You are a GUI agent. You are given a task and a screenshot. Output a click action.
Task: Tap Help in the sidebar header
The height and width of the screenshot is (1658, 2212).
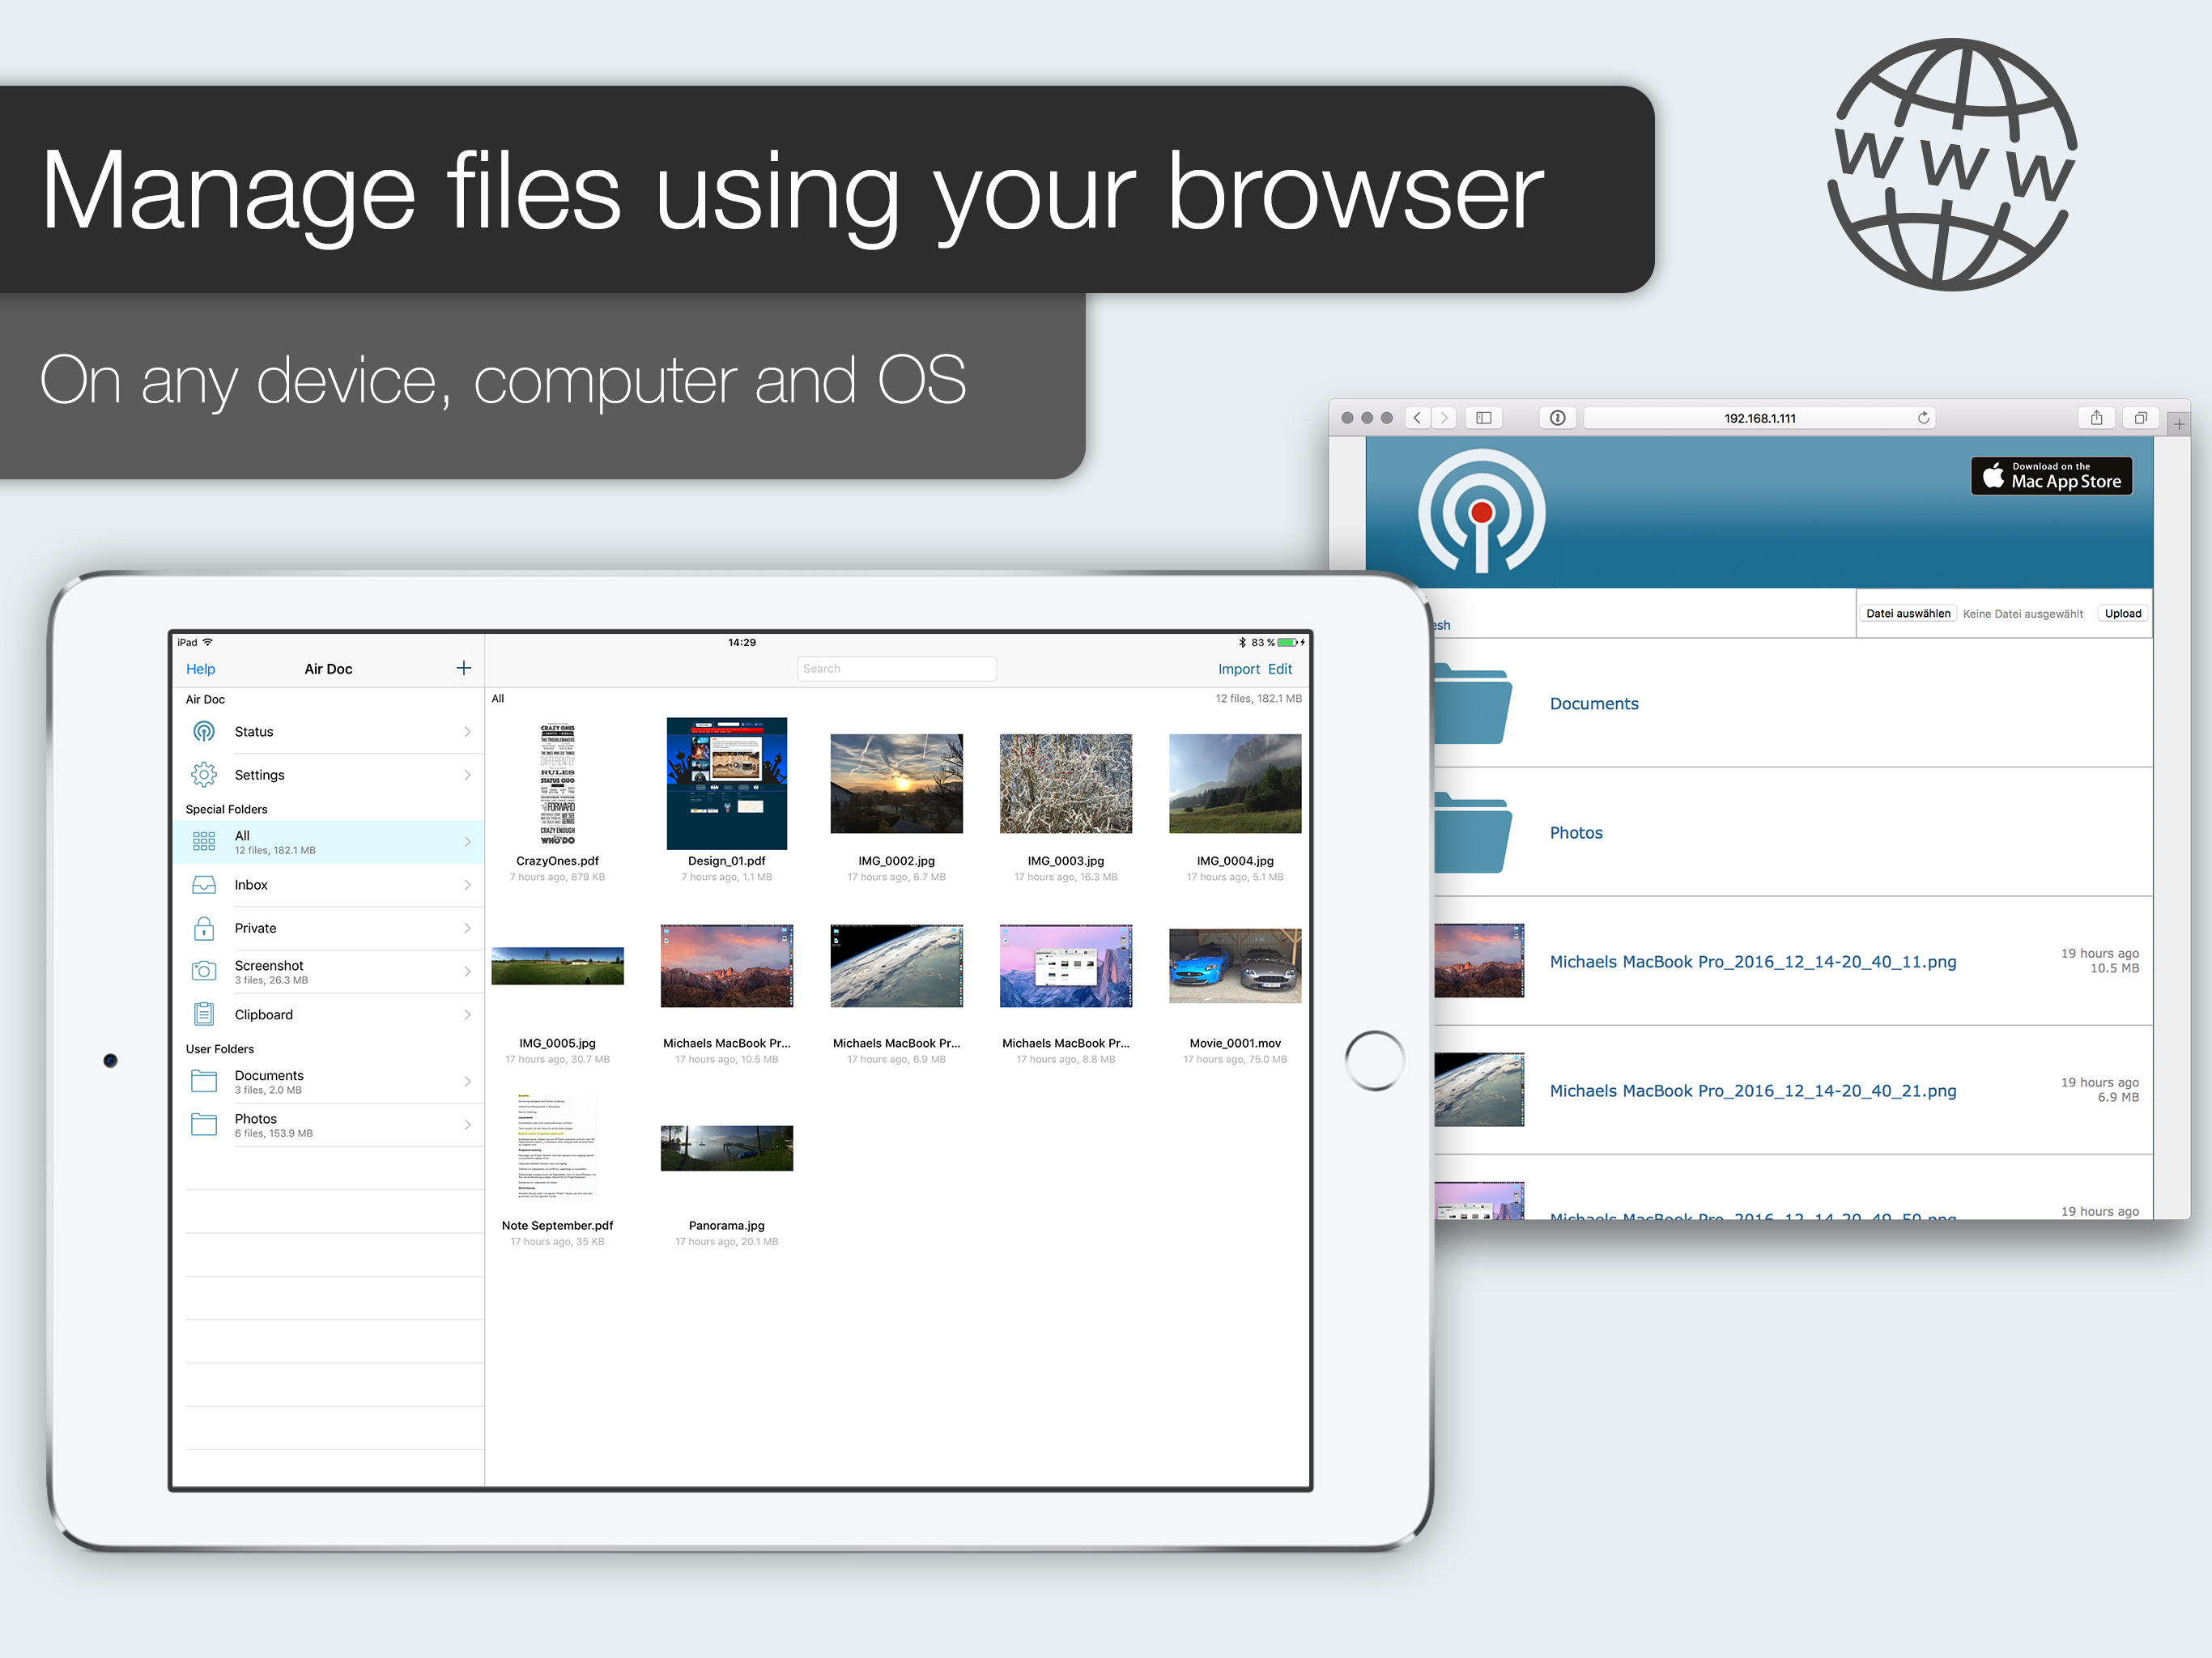point(200,669)
